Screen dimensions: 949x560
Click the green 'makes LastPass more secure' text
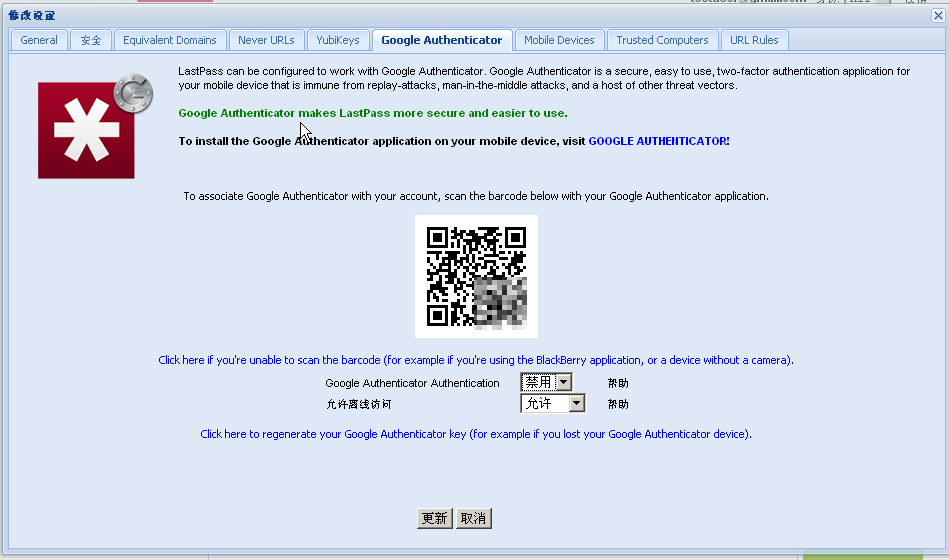tap(373, 113)
